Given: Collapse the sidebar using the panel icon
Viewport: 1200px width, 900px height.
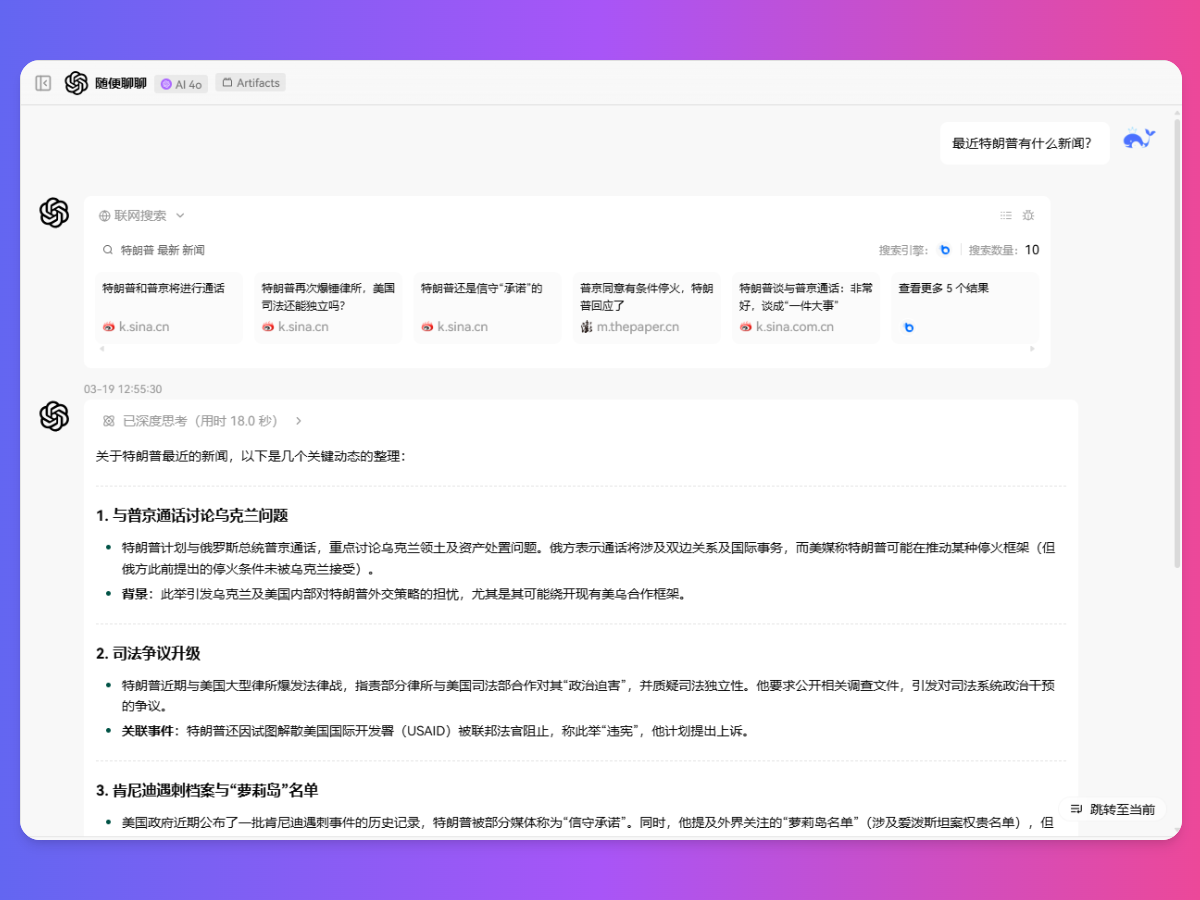Looking at the screenshot, I should click(42, 83).
